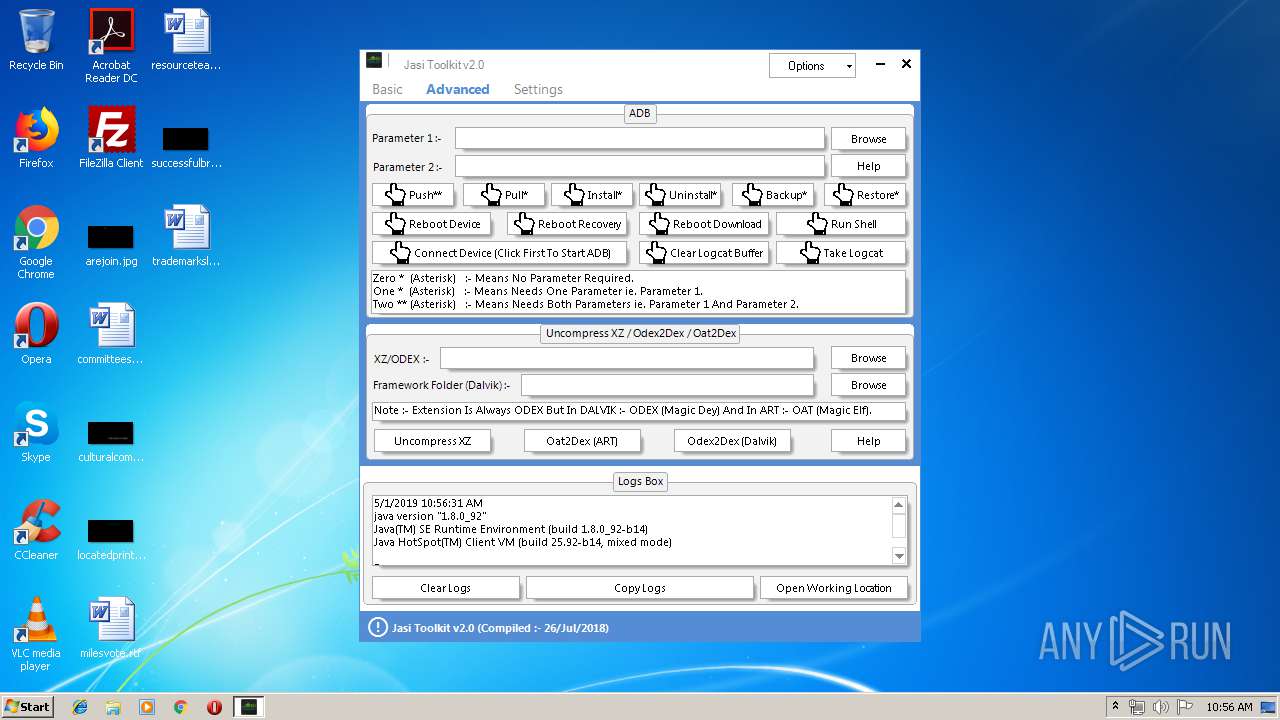Click Connect Device to start ADB
This screenshot has width=1280, height=720.
(499, 253)
